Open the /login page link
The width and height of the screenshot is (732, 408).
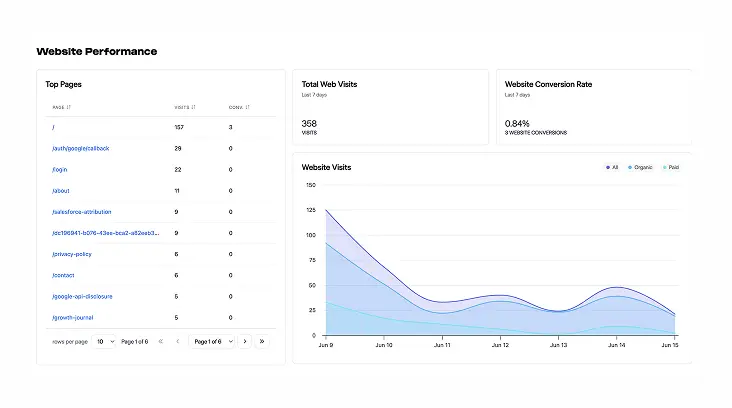pyautogui.click(x=59, y=169)
